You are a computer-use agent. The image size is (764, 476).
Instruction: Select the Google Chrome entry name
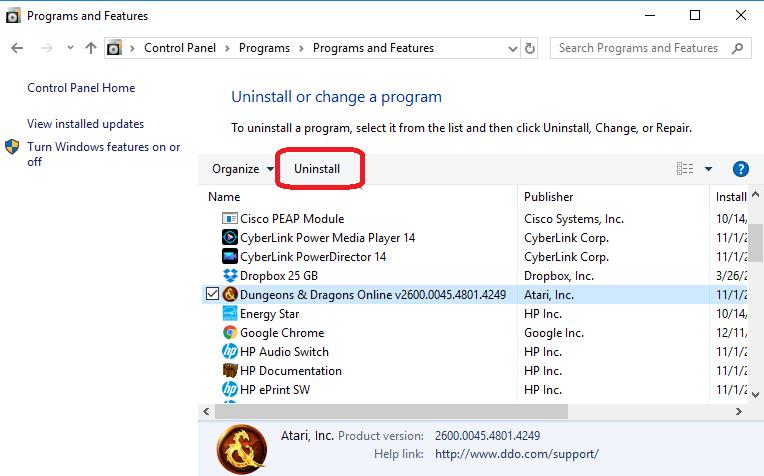(282, 333)
